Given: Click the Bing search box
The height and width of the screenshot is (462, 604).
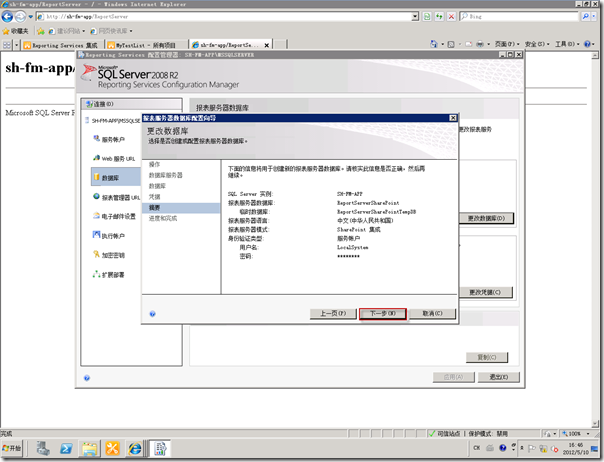Looking at the screenshot, I should click(519, 17).
